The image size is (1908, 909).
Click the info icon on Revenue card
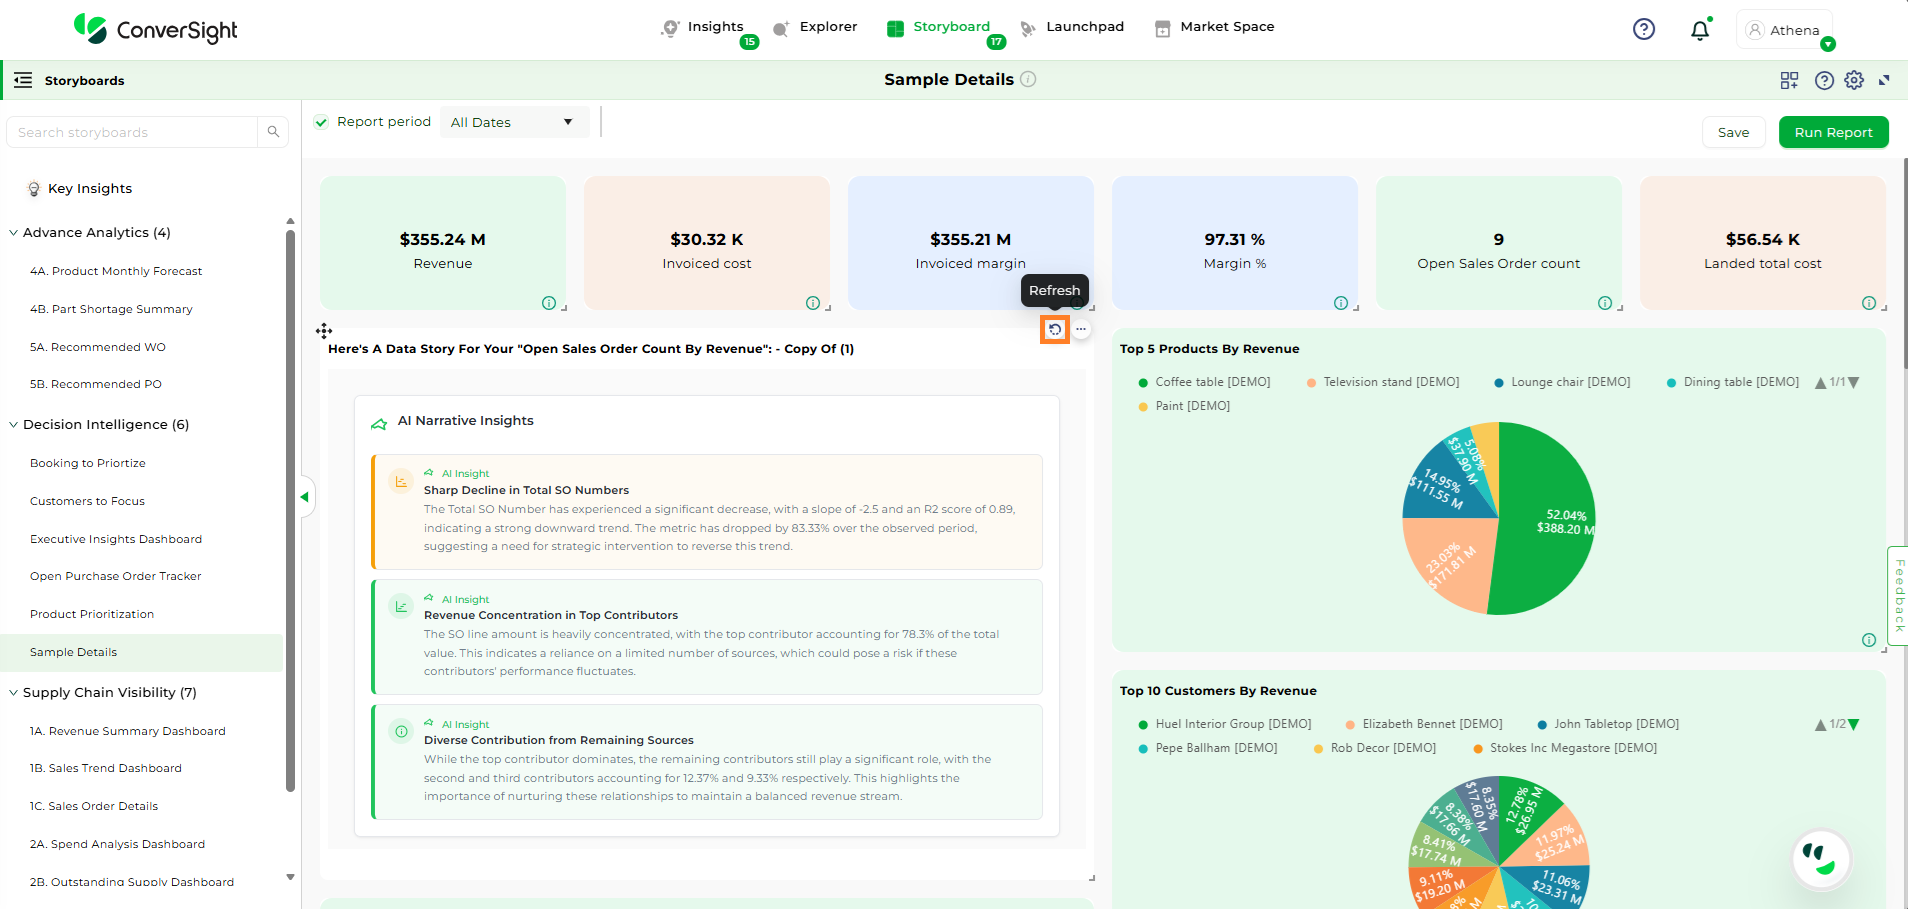coord(549,303)
